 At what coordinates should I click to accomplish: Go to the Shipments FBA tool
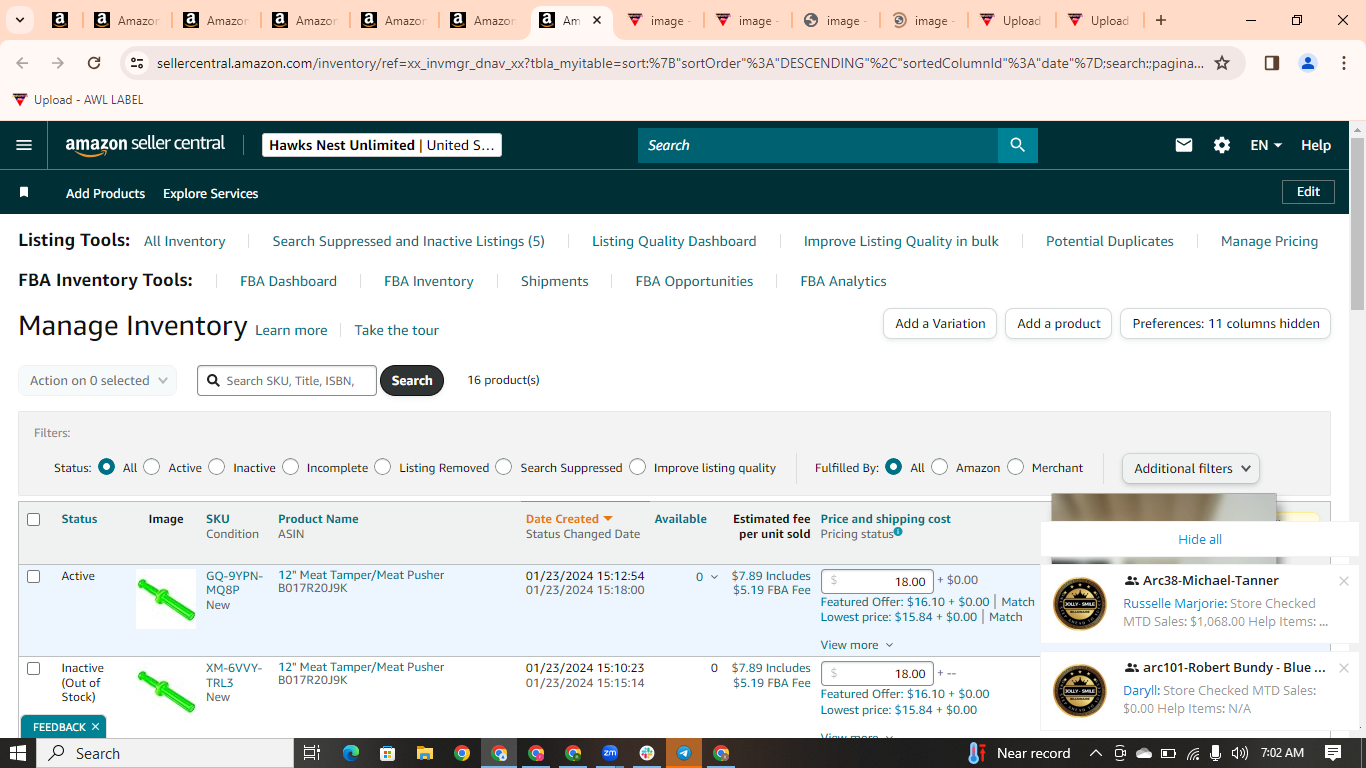555,281
